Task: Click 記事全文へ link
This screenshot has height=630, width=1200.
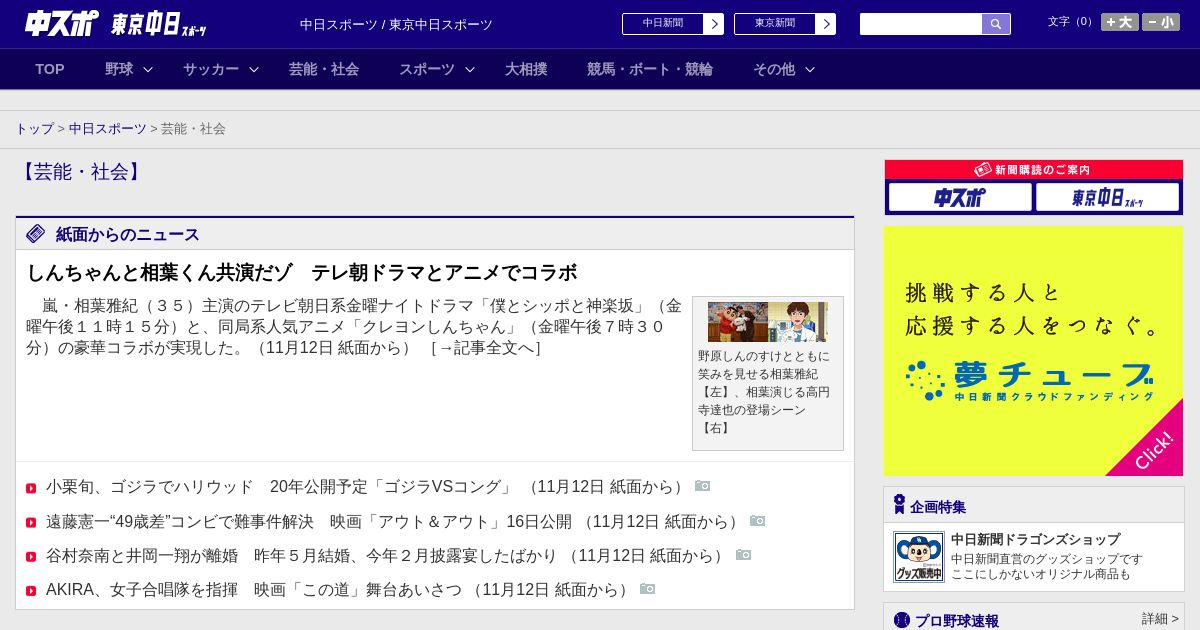Action: (485, 348)
